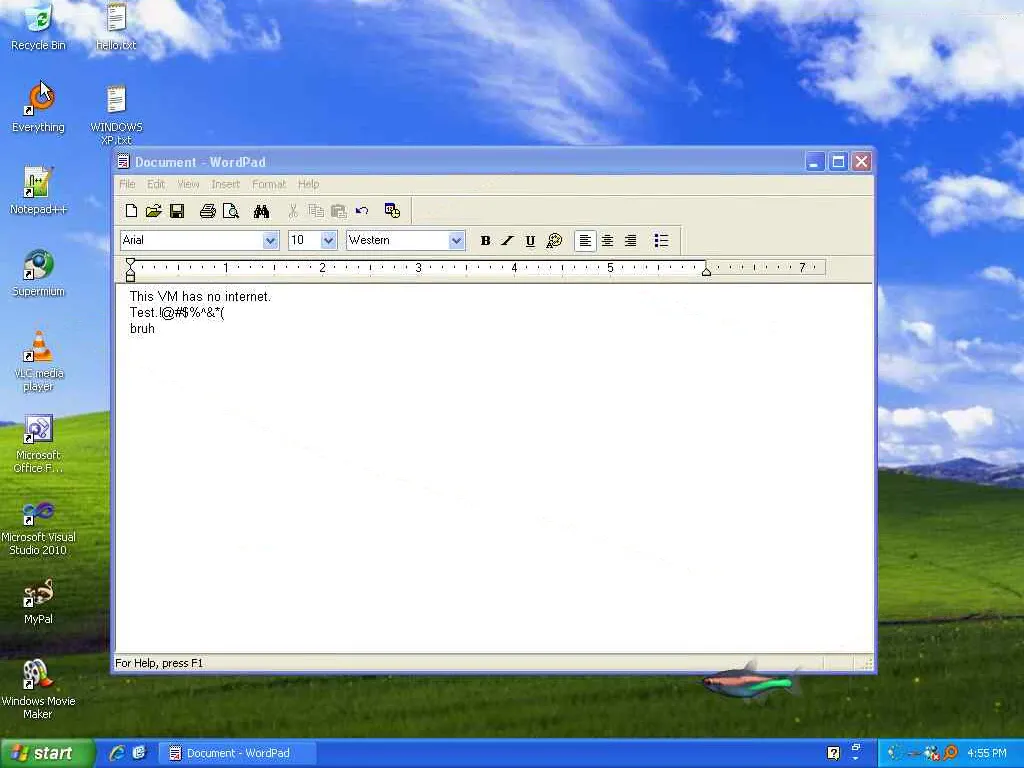The height and width of the screenshot is (768, 1024).
Task: Align text right
Action: (x=630, y=240)
